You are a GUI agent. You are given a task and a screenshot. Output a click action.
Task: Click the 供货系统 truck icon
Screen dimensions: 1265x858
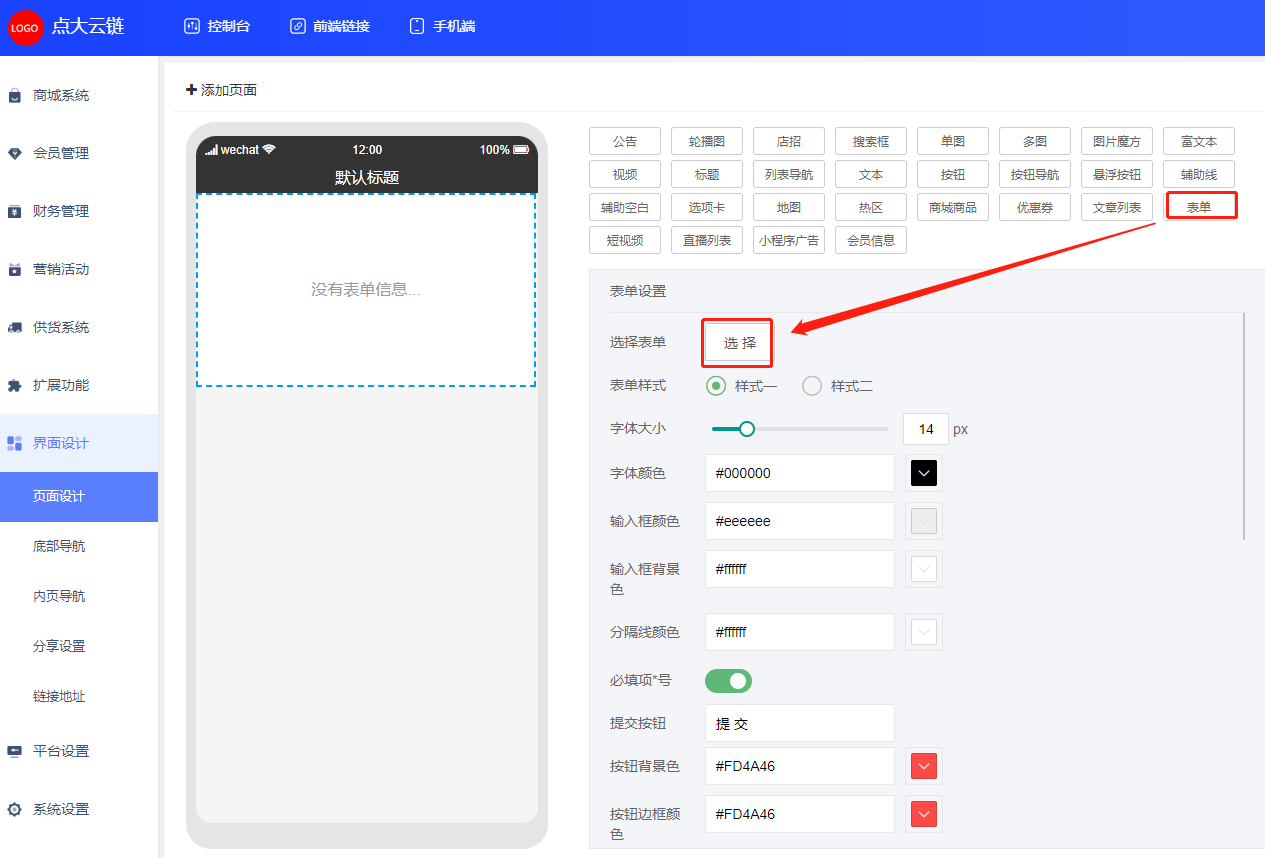click(15, 328)
